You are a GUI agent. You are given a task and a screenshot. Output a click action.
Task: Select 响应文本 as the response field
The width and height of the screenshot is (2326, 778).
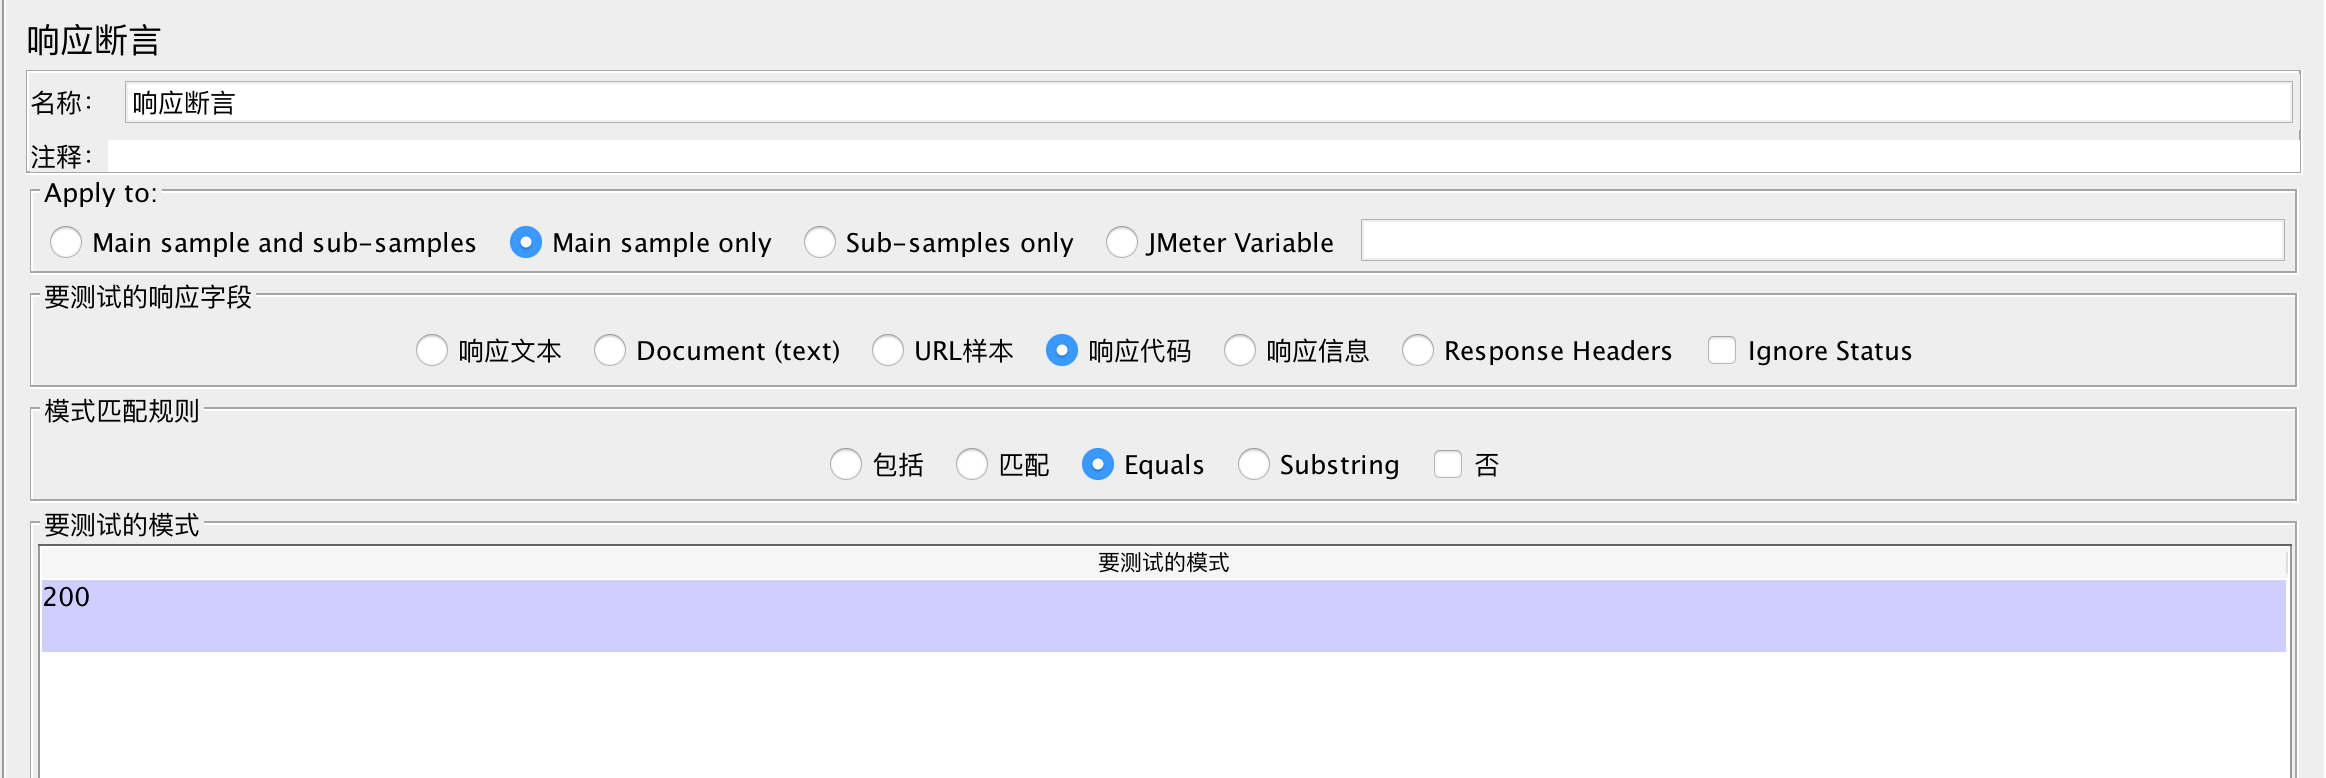432,350
